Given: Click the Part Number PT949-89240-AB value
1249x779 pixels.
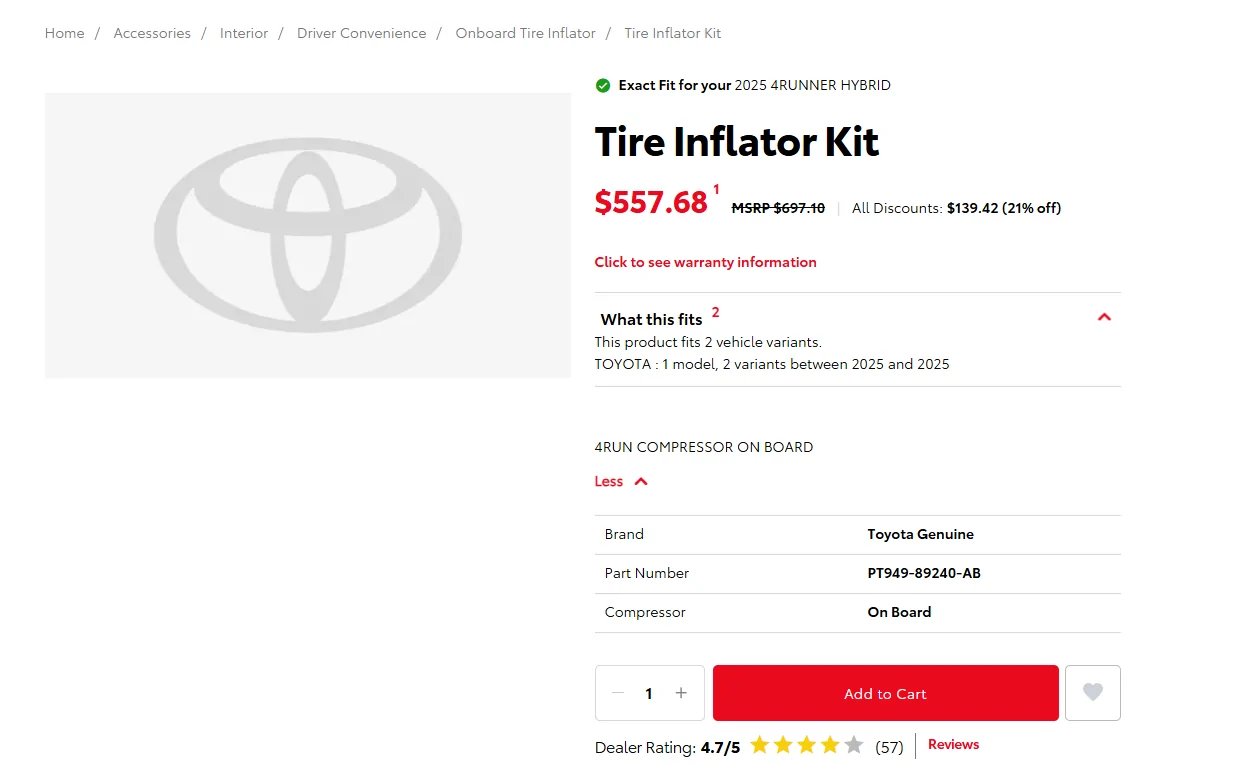Looking at the screenshot, I should coord(924,573).
